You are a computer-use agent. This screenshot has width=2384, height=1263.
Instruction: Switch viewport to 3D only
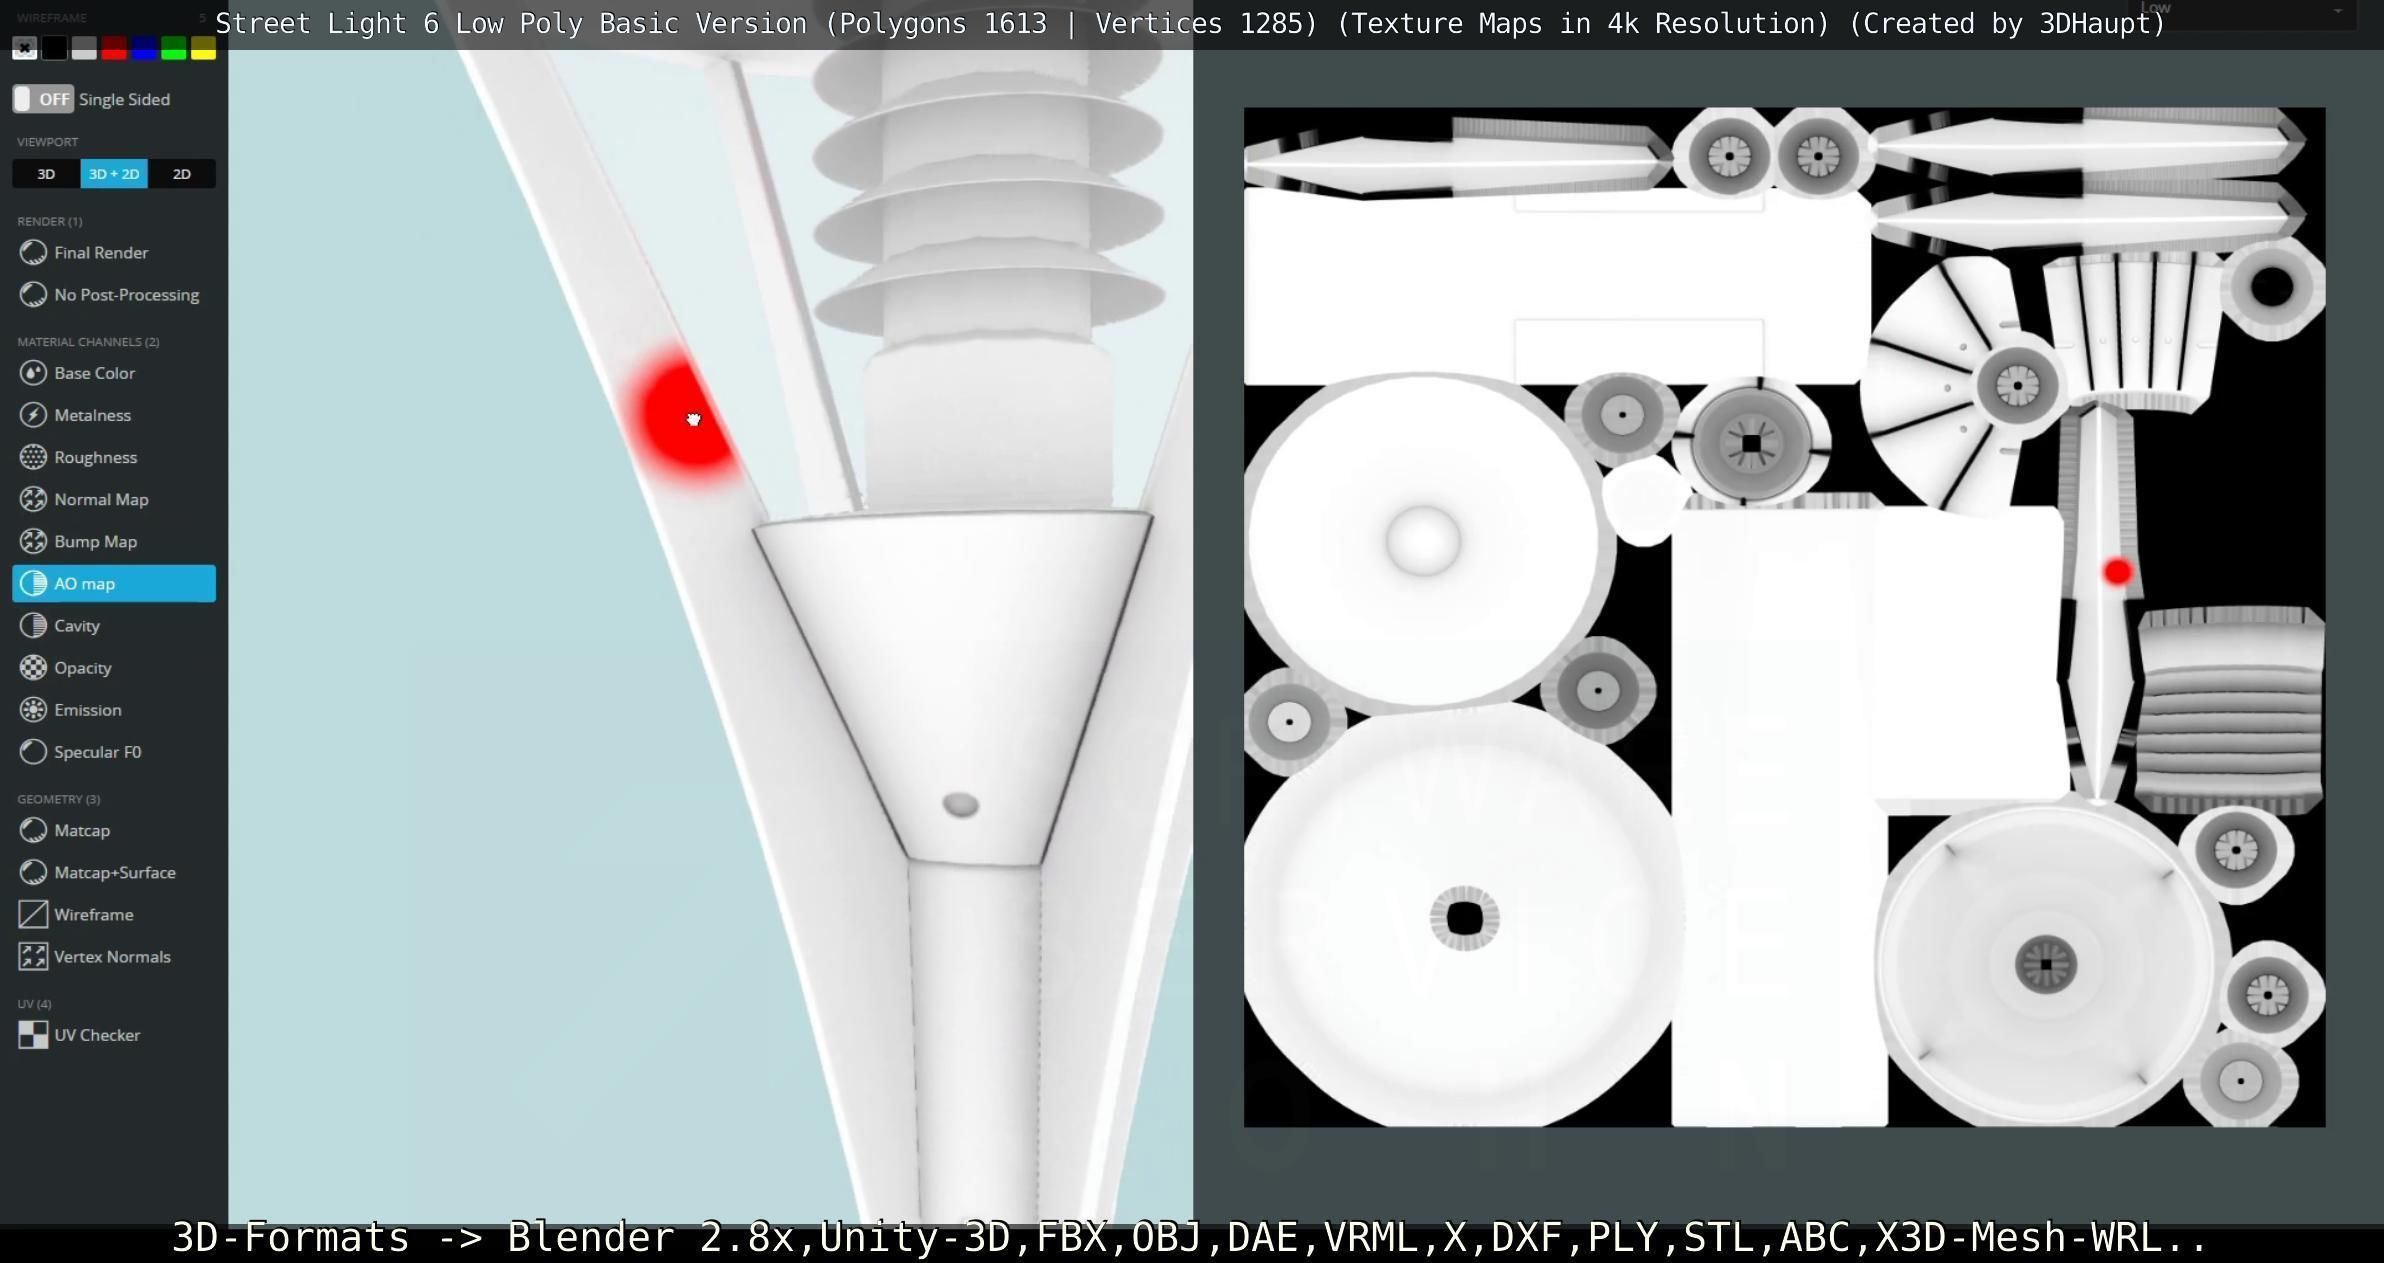coord(46,174)
